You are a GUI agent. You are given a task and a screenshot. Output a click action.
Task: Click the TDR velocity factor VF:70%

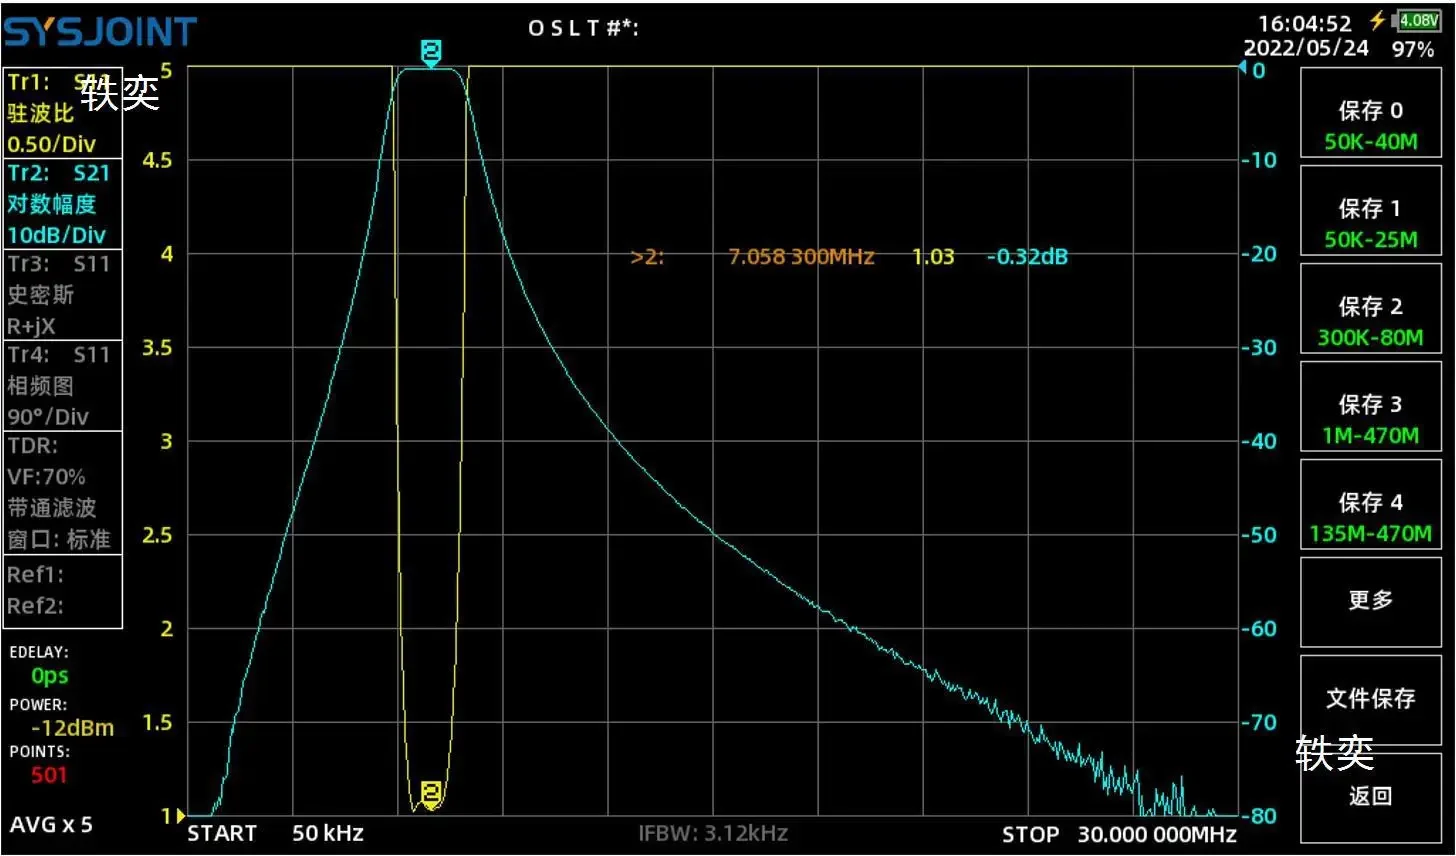point(46,477)
